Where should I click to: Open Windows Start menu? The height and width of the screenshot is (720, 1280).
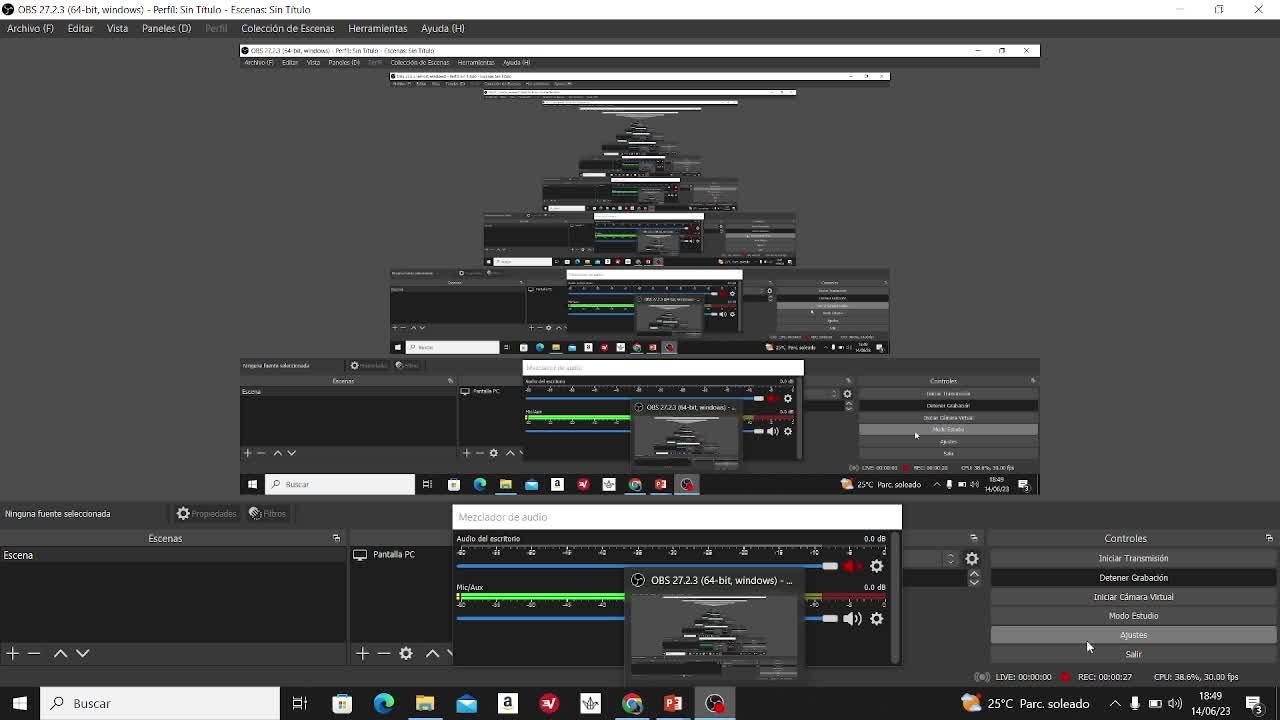click(x=20, y=703)
